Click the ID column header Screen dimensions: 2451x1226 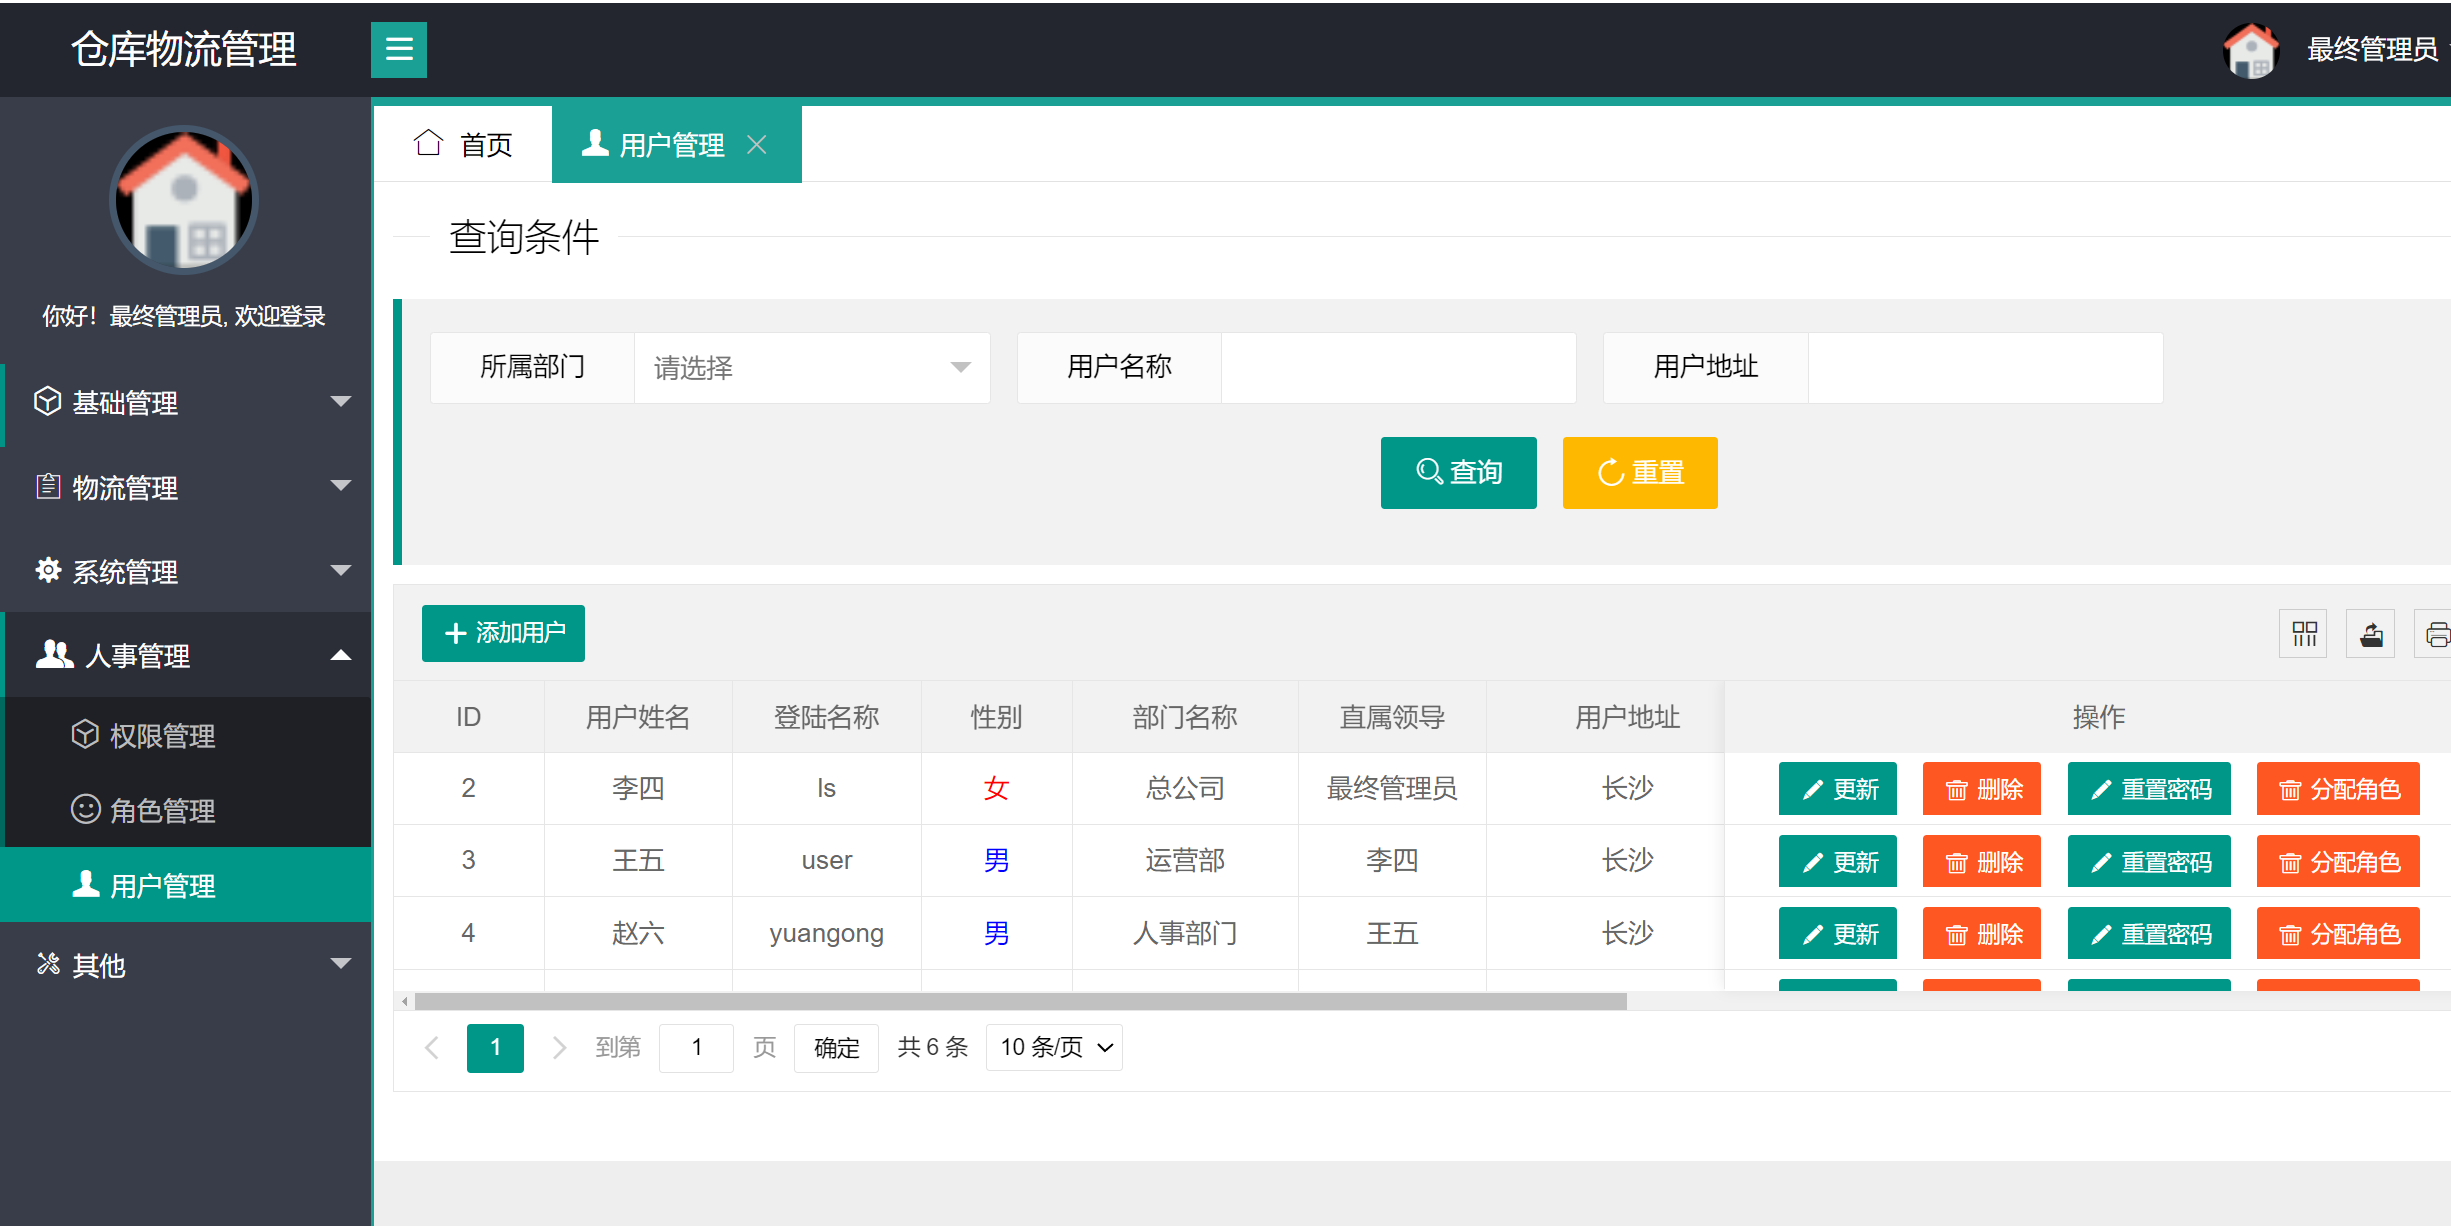tap(468, 717)
